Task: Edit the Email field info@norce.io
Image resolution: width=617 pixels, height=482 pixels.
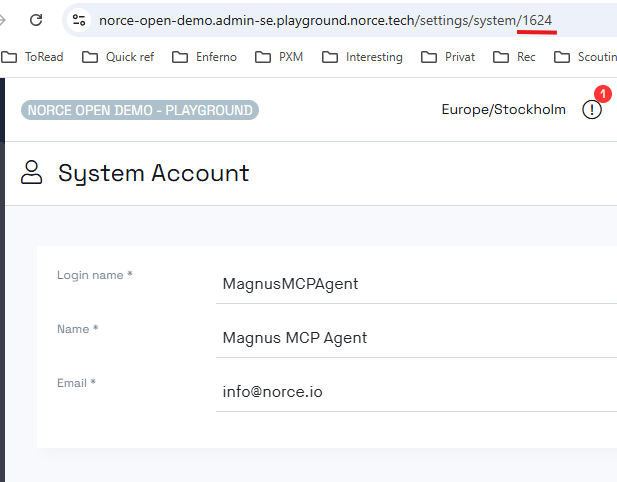Action: [416, 392]
